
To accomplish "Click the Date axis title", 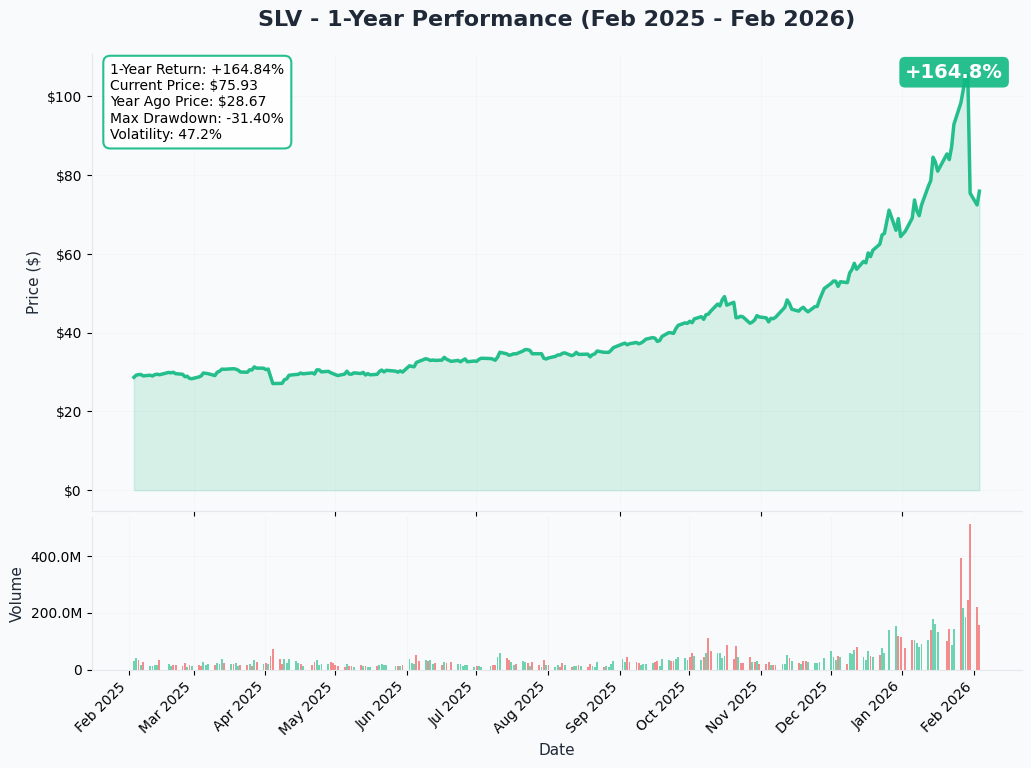I will coord(556,750).
